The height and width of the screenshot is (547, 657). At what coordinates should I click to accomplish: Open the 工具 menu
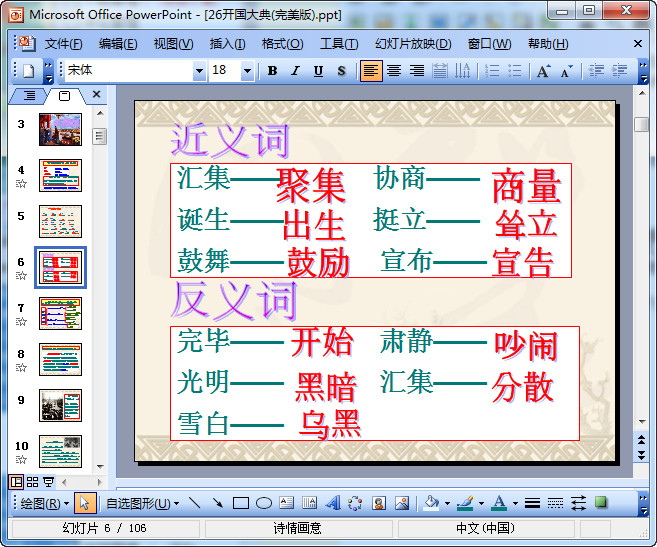pyautogui.click(x=339, y=44)
